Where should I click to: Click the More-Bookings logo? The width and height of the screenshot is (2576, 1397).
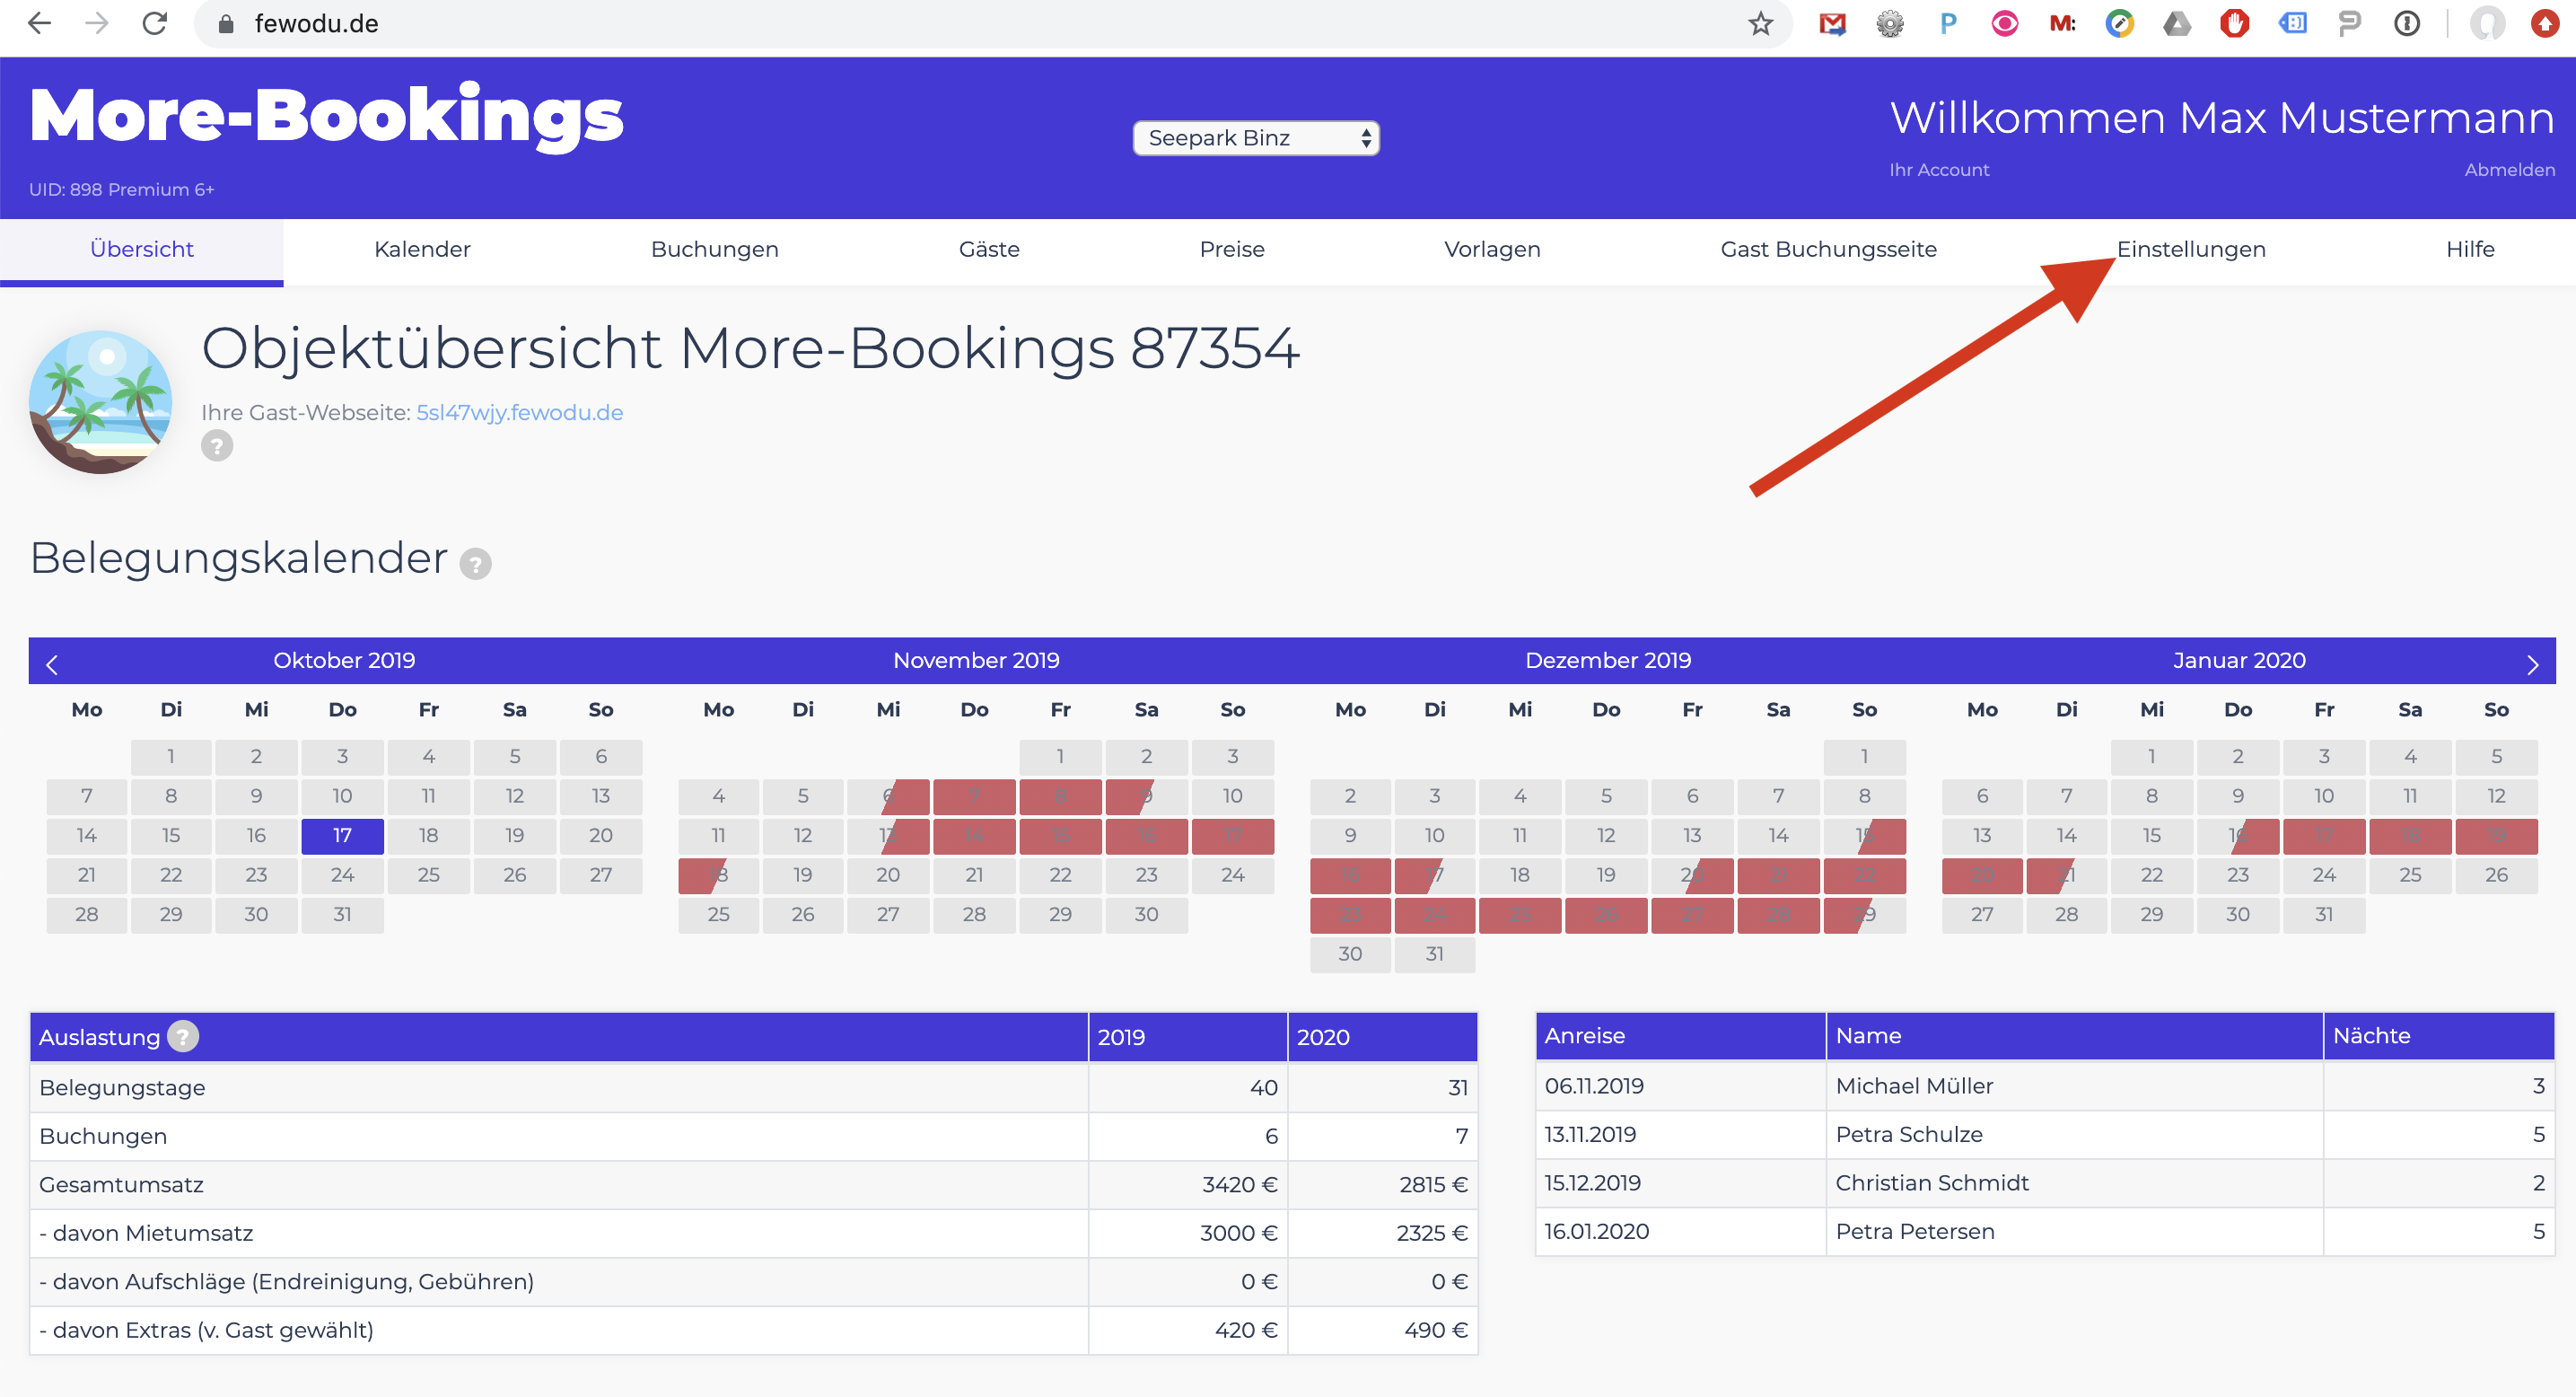(326, 116)
